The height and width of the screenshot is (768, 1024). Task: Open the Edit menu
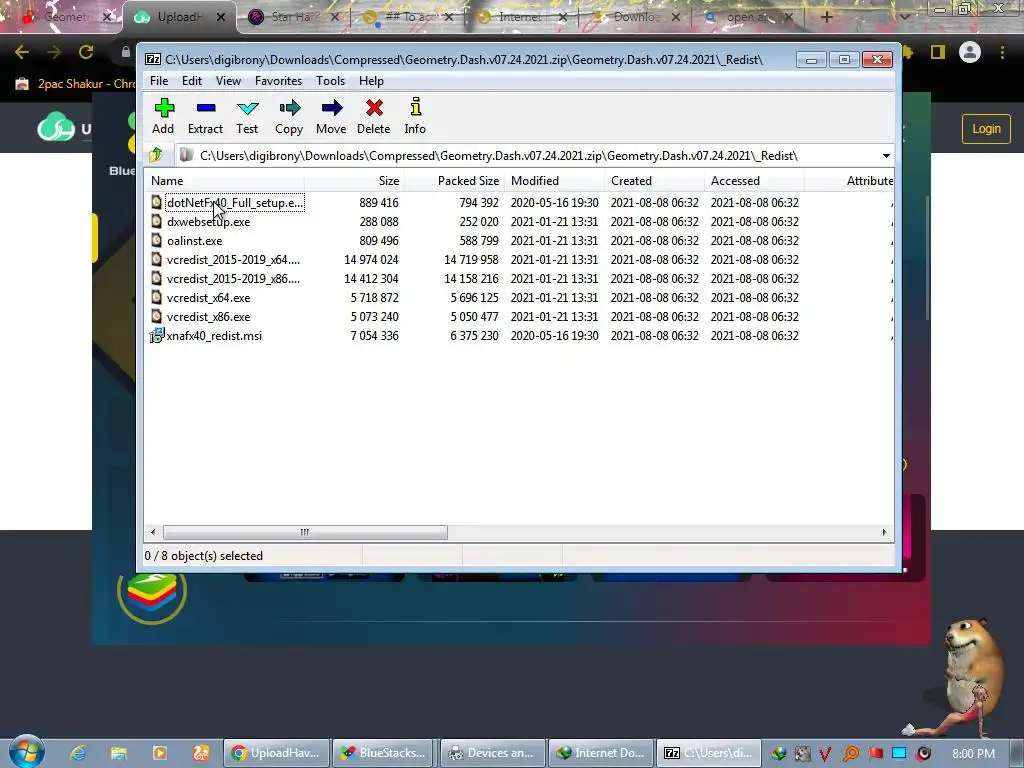click(x=191, y=81)
